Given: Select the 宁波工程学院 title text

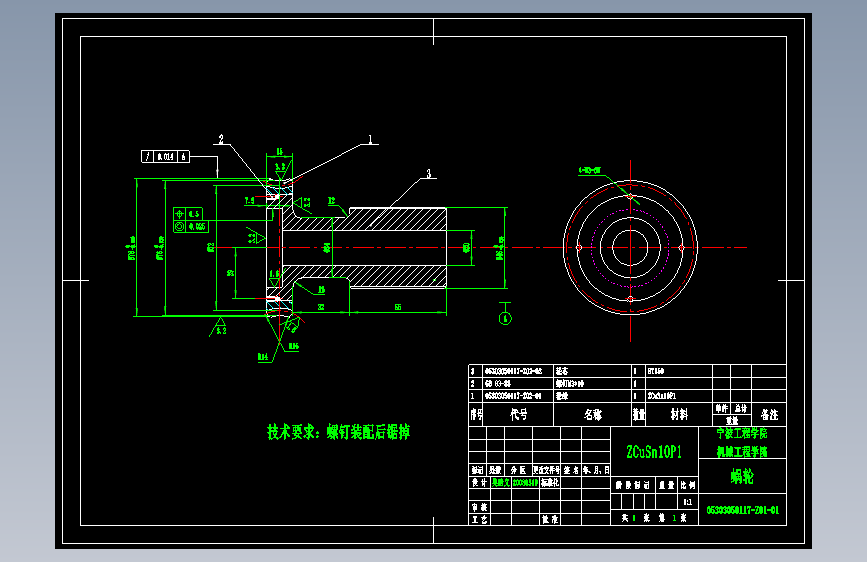Looking at the screenshot, I should (742, 433).
